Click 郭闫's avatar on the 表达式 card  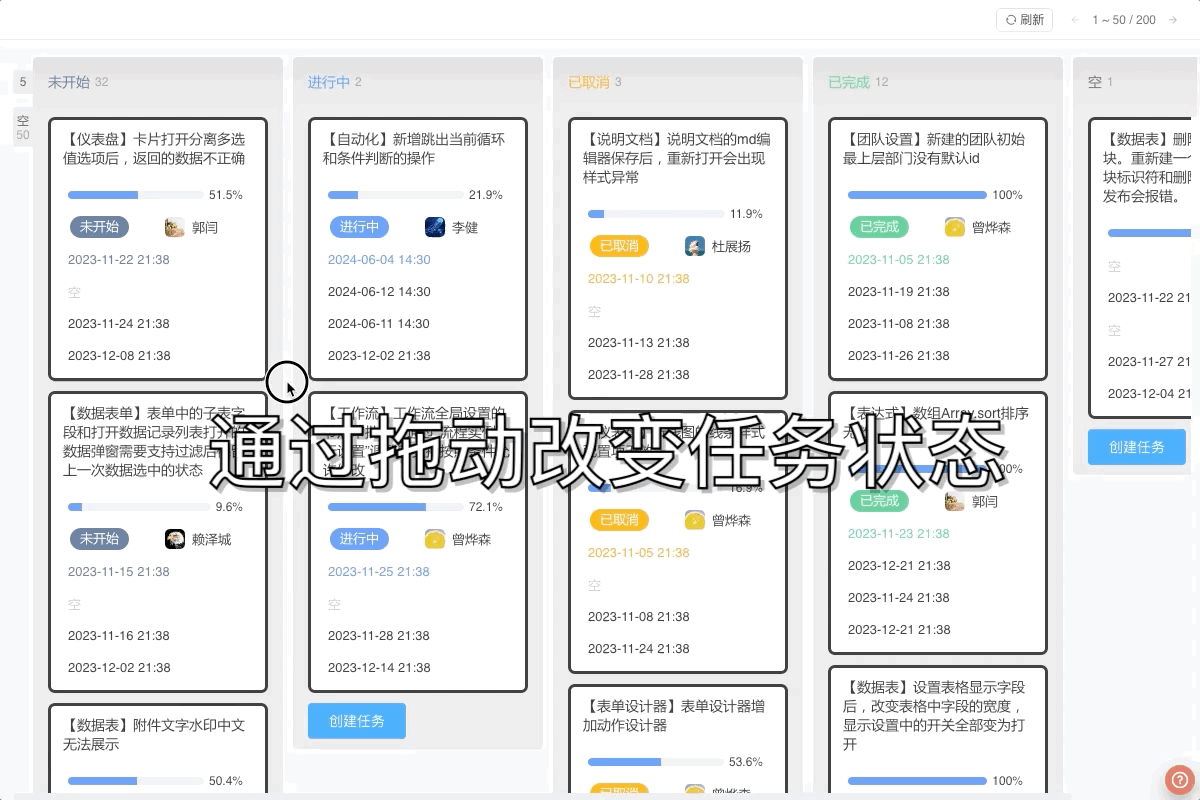point(954,501)
